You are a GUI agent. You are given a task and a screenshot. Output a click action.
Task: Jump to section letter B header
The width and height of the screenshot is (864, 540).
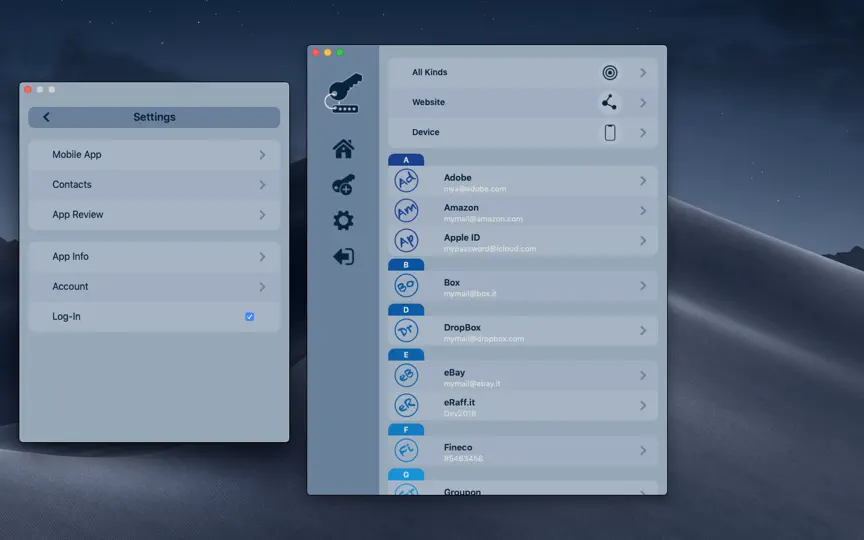(406, 264)
